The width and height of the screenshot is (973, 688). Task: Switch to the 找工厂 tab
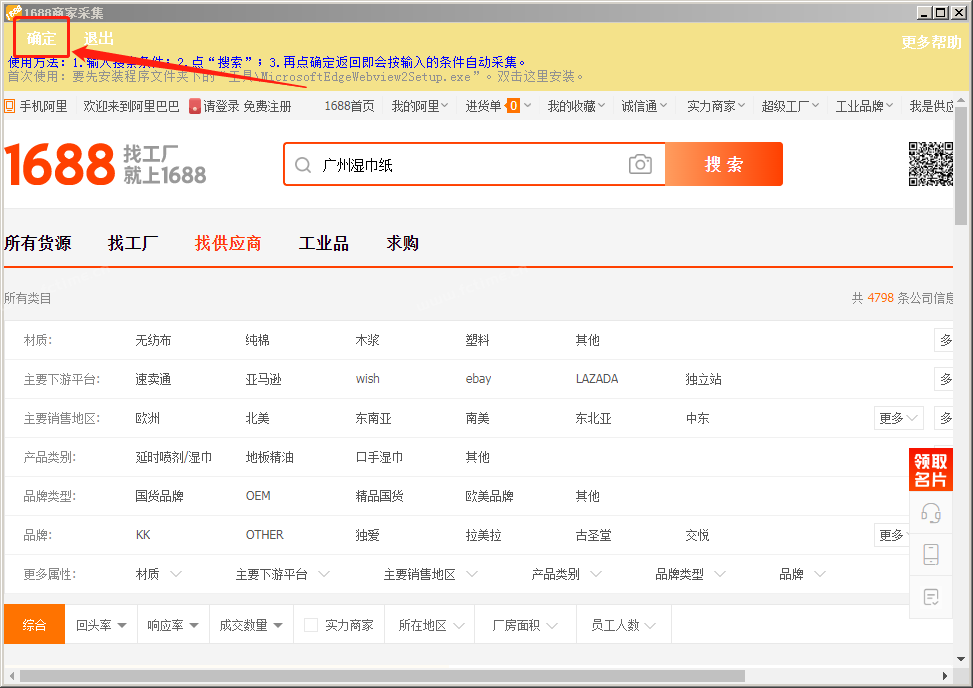click(x=133, y=243)
